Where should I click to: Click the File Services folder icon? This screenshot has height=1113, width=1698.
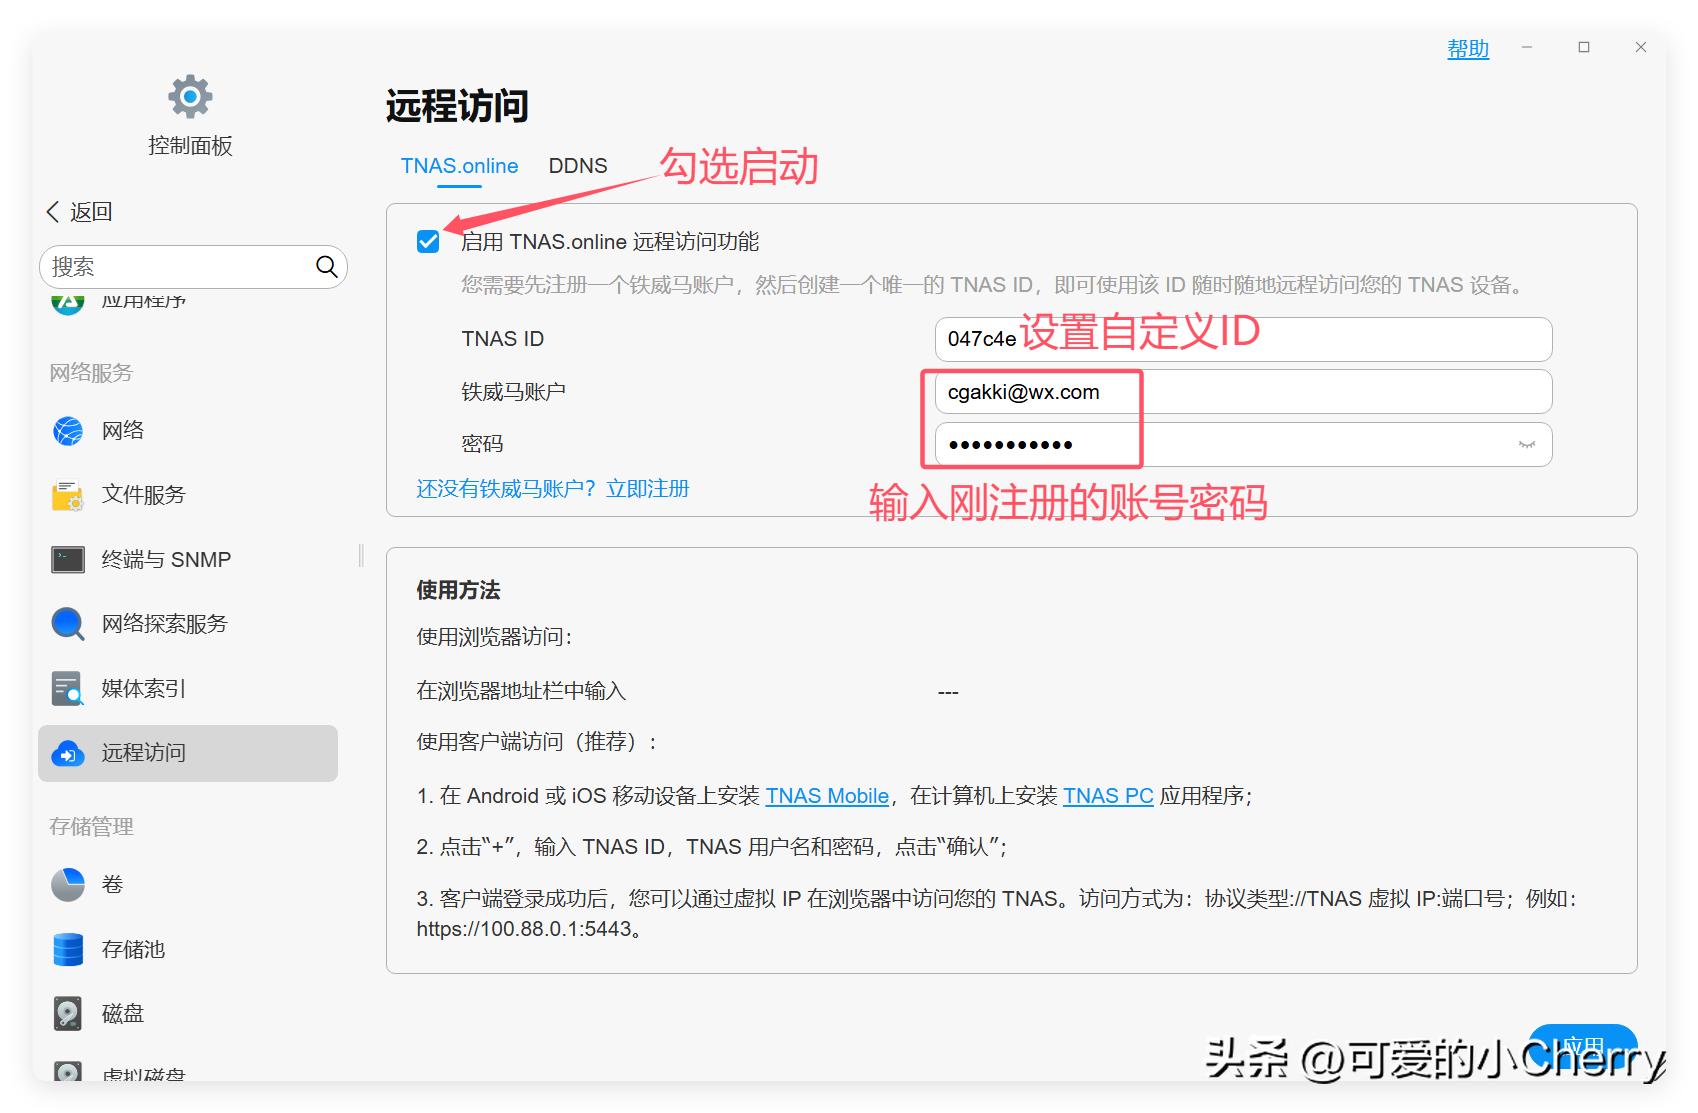[x=68, y=495]
